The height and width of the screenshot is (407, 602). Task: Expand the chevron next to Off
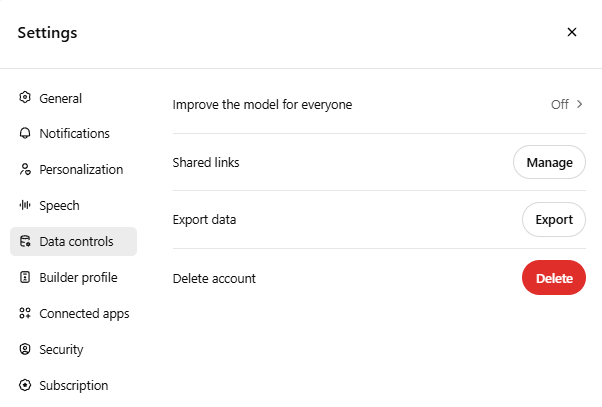[579, 104]
